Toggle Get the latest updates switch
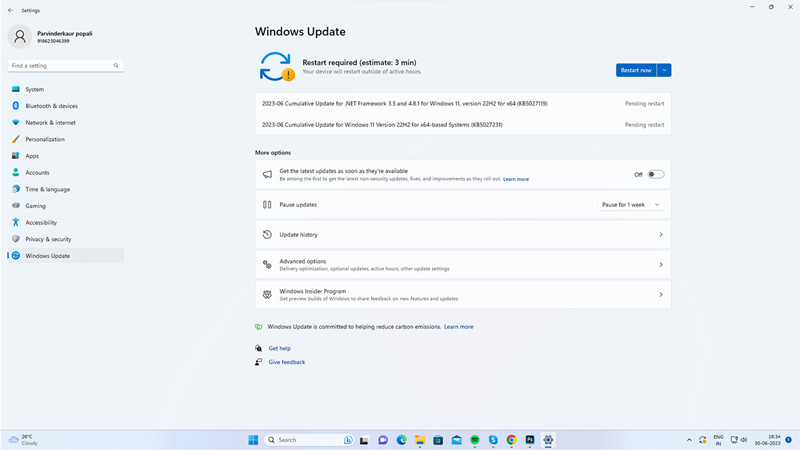Image resolution: width=800 pixels, height=450 pixels. (656, 174)
